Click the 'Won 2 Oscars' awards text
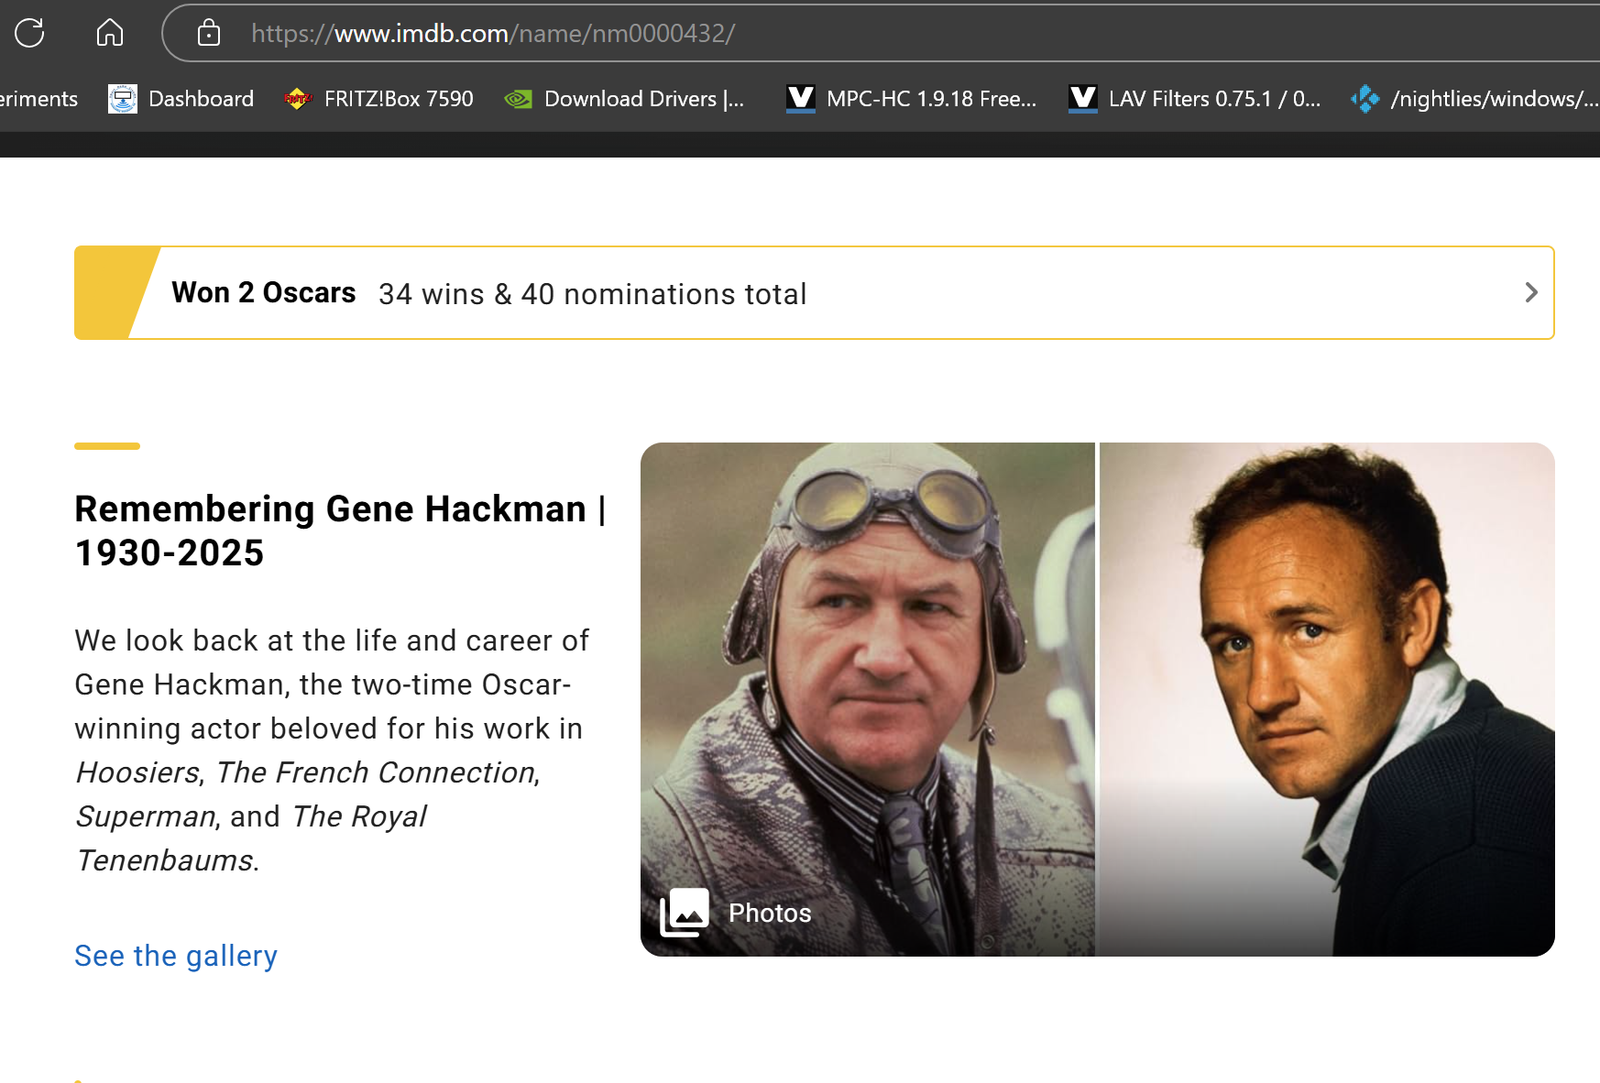The width and height of the screenshot is (1600, 1083). (263, 293)
